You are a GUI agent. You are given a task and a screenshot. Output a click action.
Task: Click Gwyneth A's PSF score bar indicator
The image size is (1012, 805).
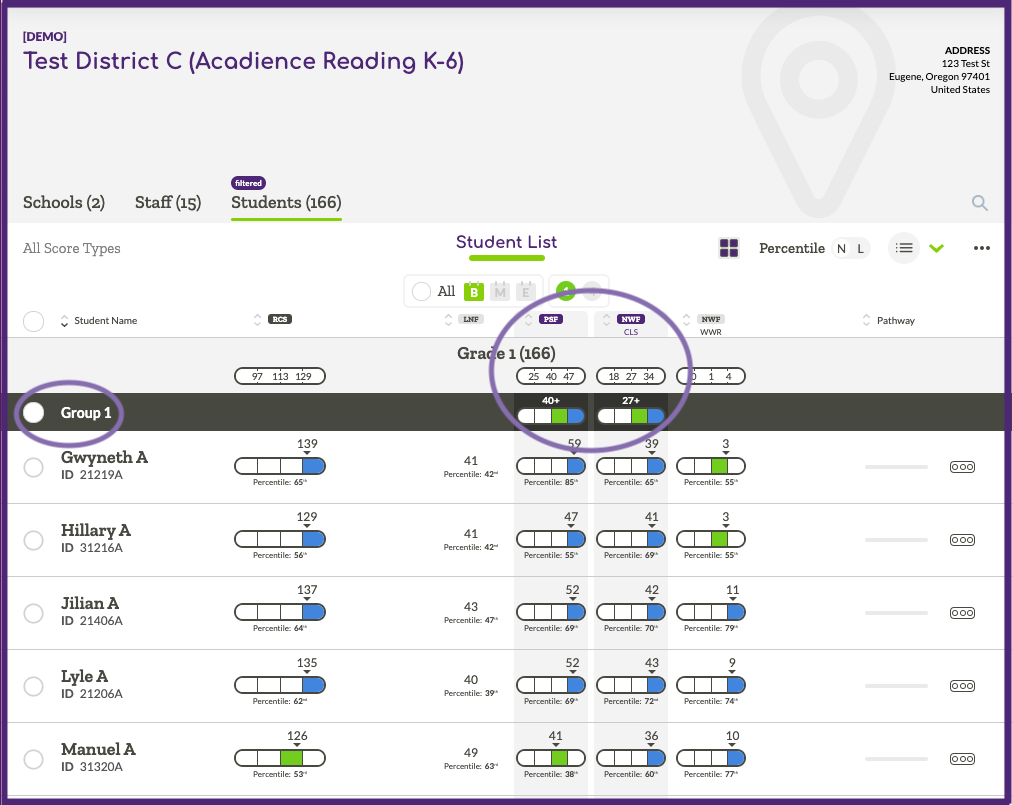550,466
